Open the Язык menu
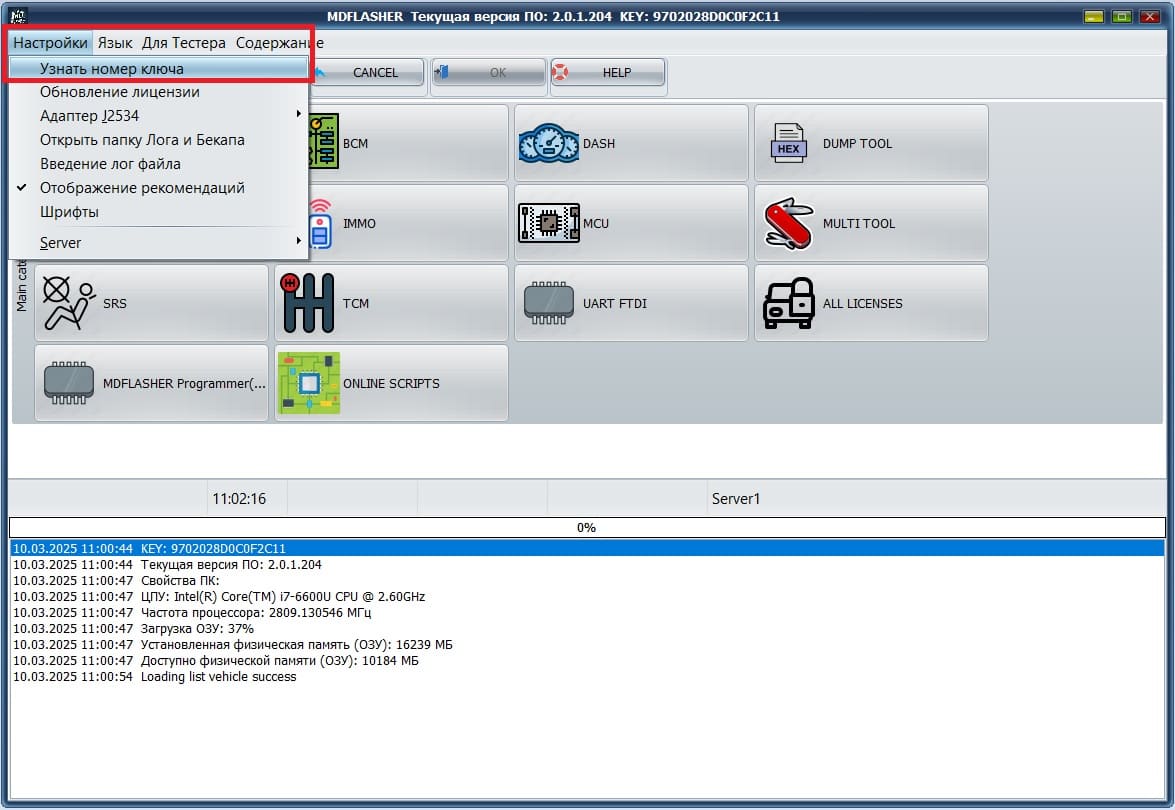 [115, 43]
